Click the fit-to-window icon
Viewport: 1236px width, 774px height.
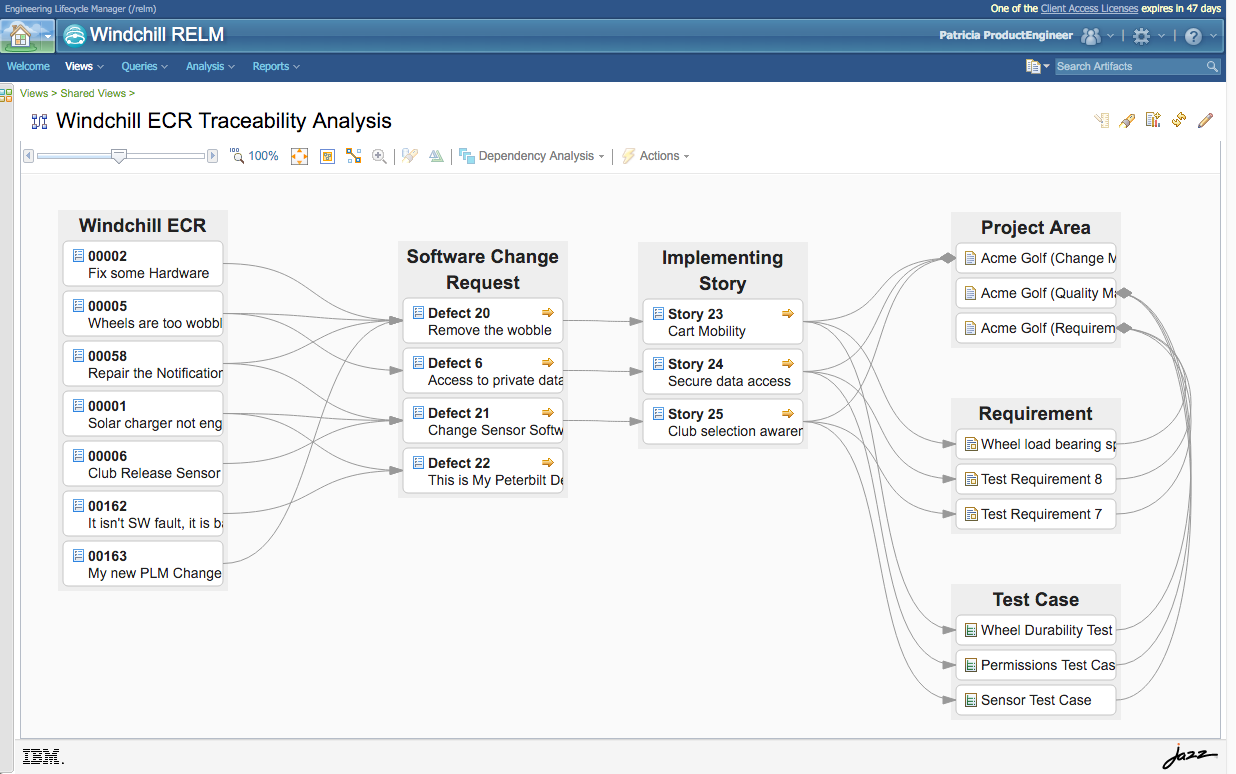[x=299, y=156]
